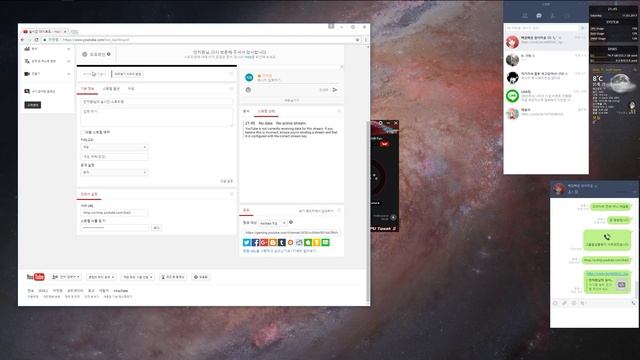Click the stream key field

point(114,228)
